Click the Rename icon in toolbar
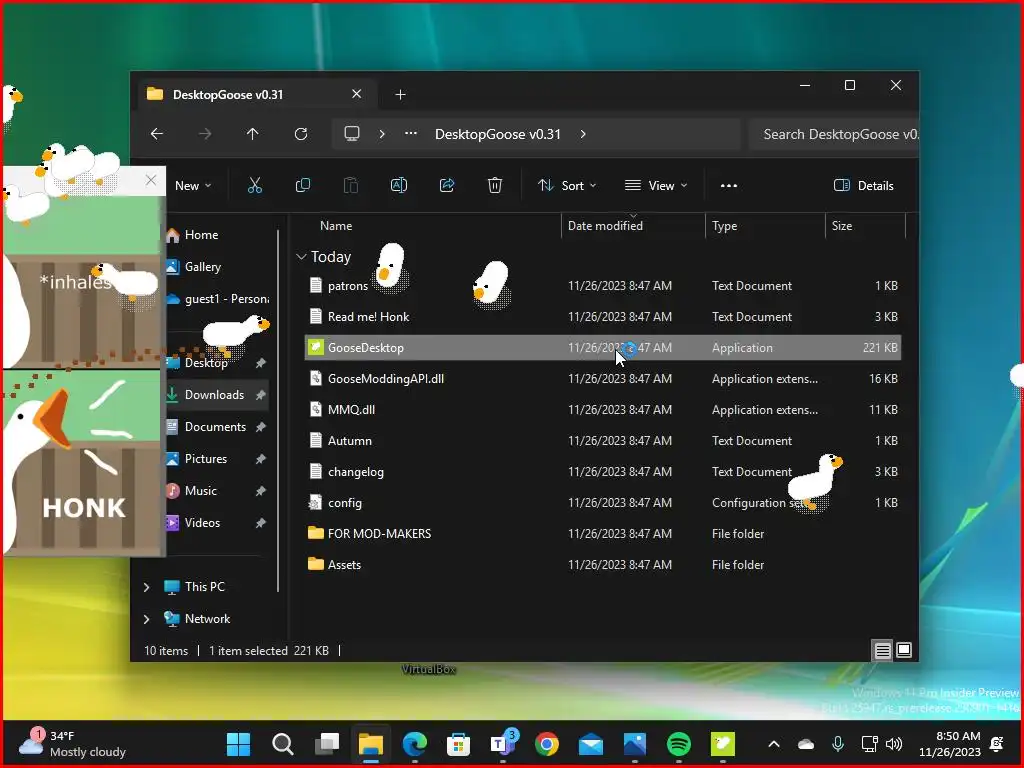 pyautogui.click(x=398, y=185)
